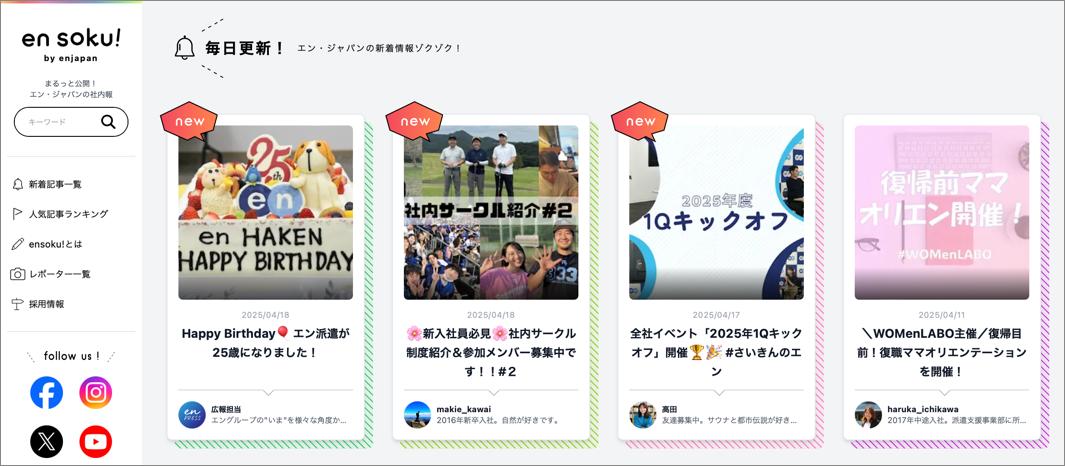Click the flag icon beside 人気記事ランキング
This screenshot has height=466, width=1065.
pos(18,214)
